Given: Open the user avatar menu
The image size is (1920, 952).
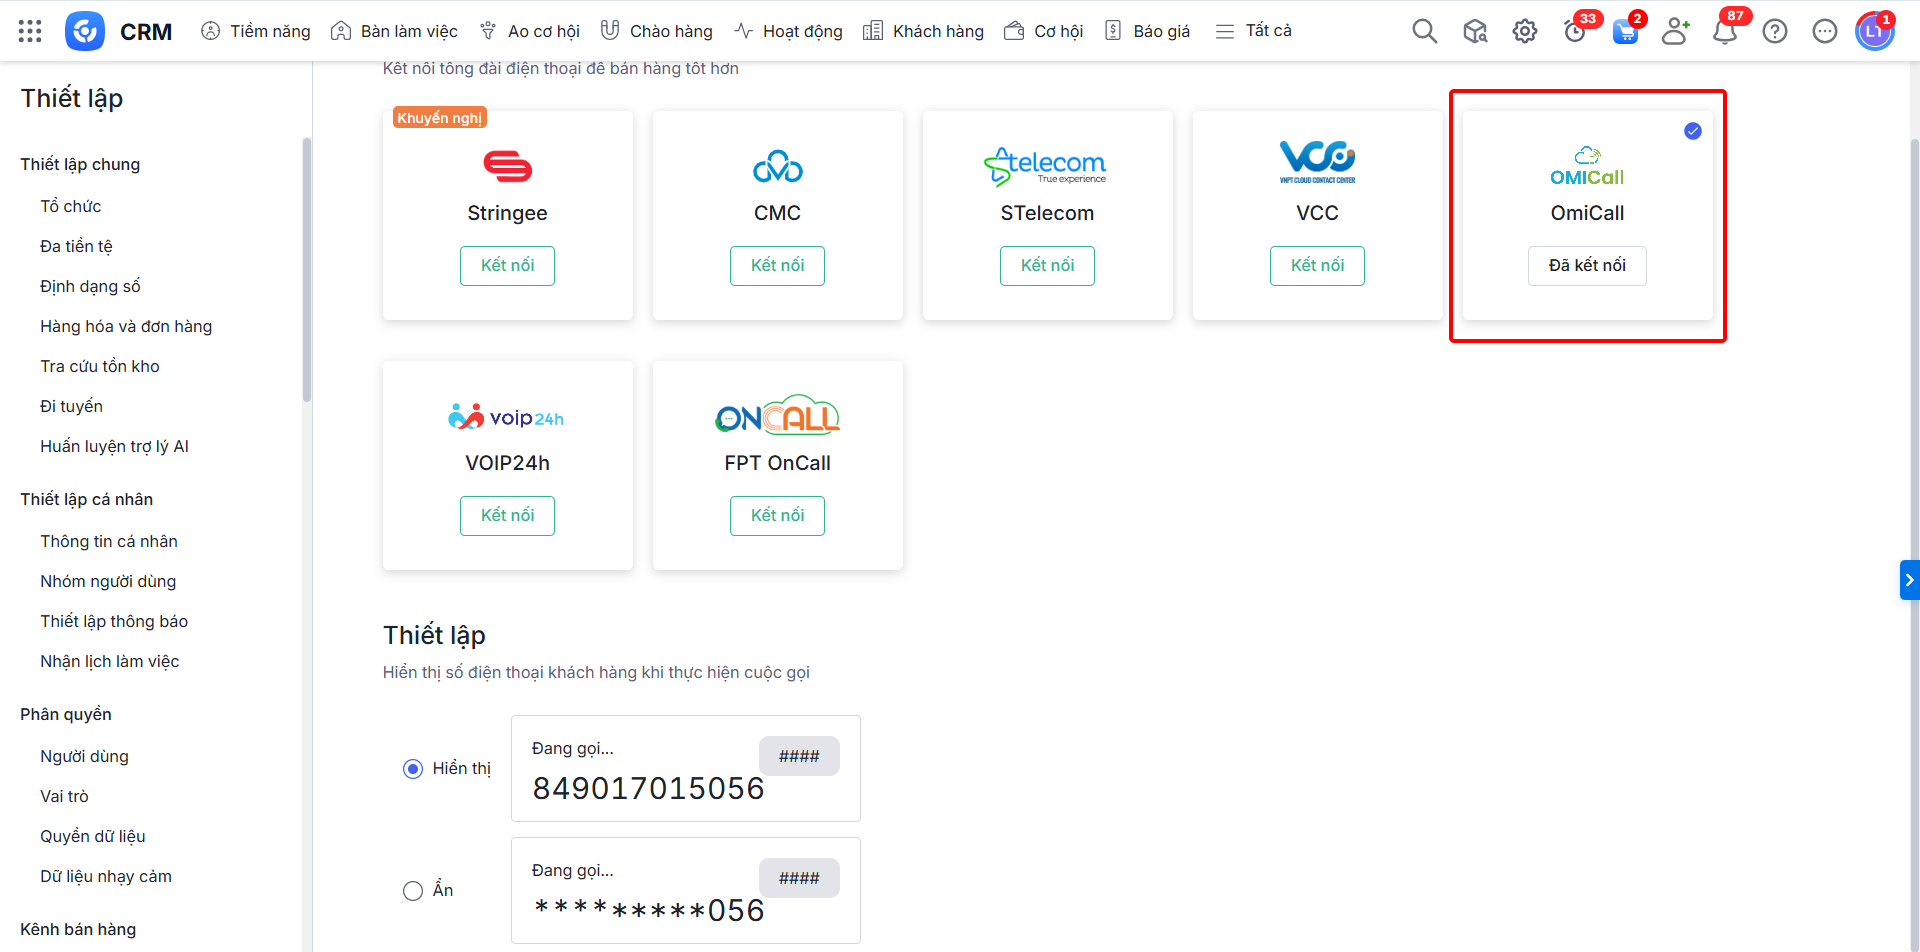Looking at the screenshot, I should (x=1873, y=31).
